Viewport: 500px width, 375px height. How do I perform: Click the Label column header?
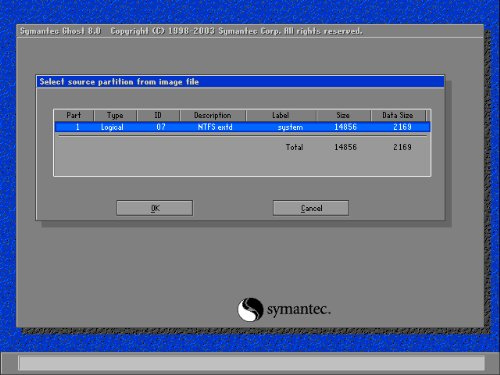(x=281, y=115)
